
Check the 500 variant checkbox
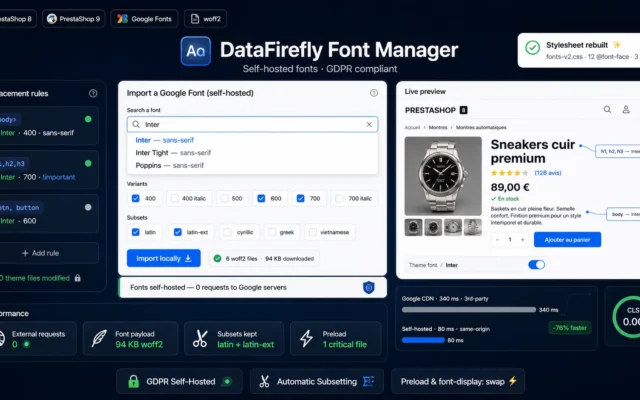(x=224, y=198)
